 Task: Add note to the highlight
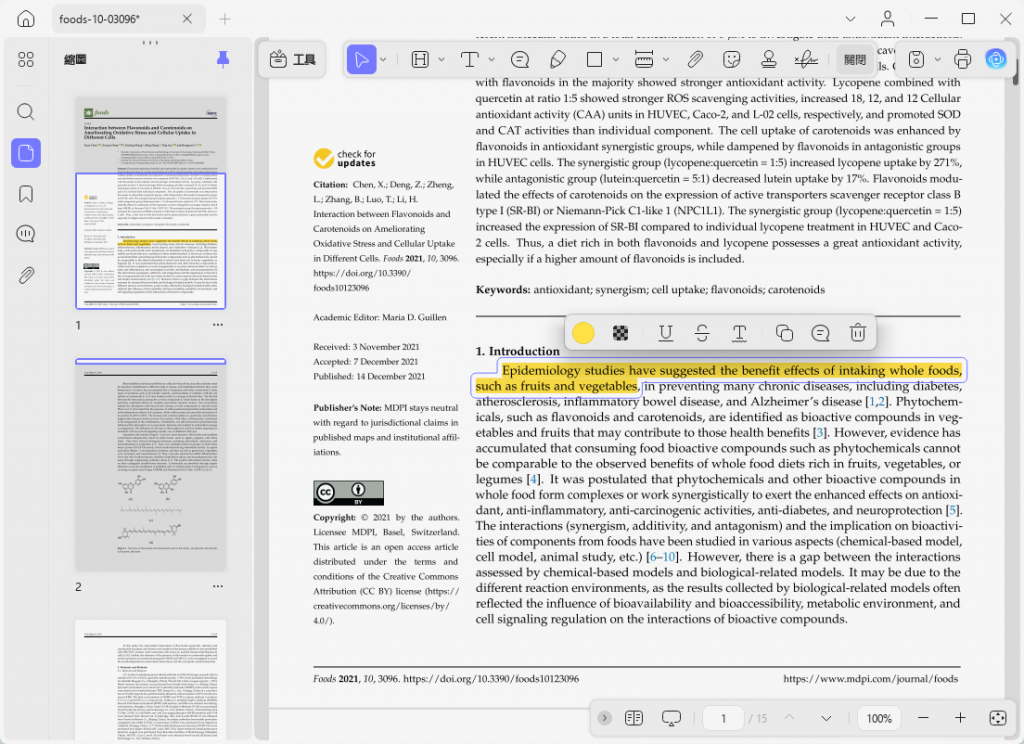pyautogui.click(x=820, y=333)
